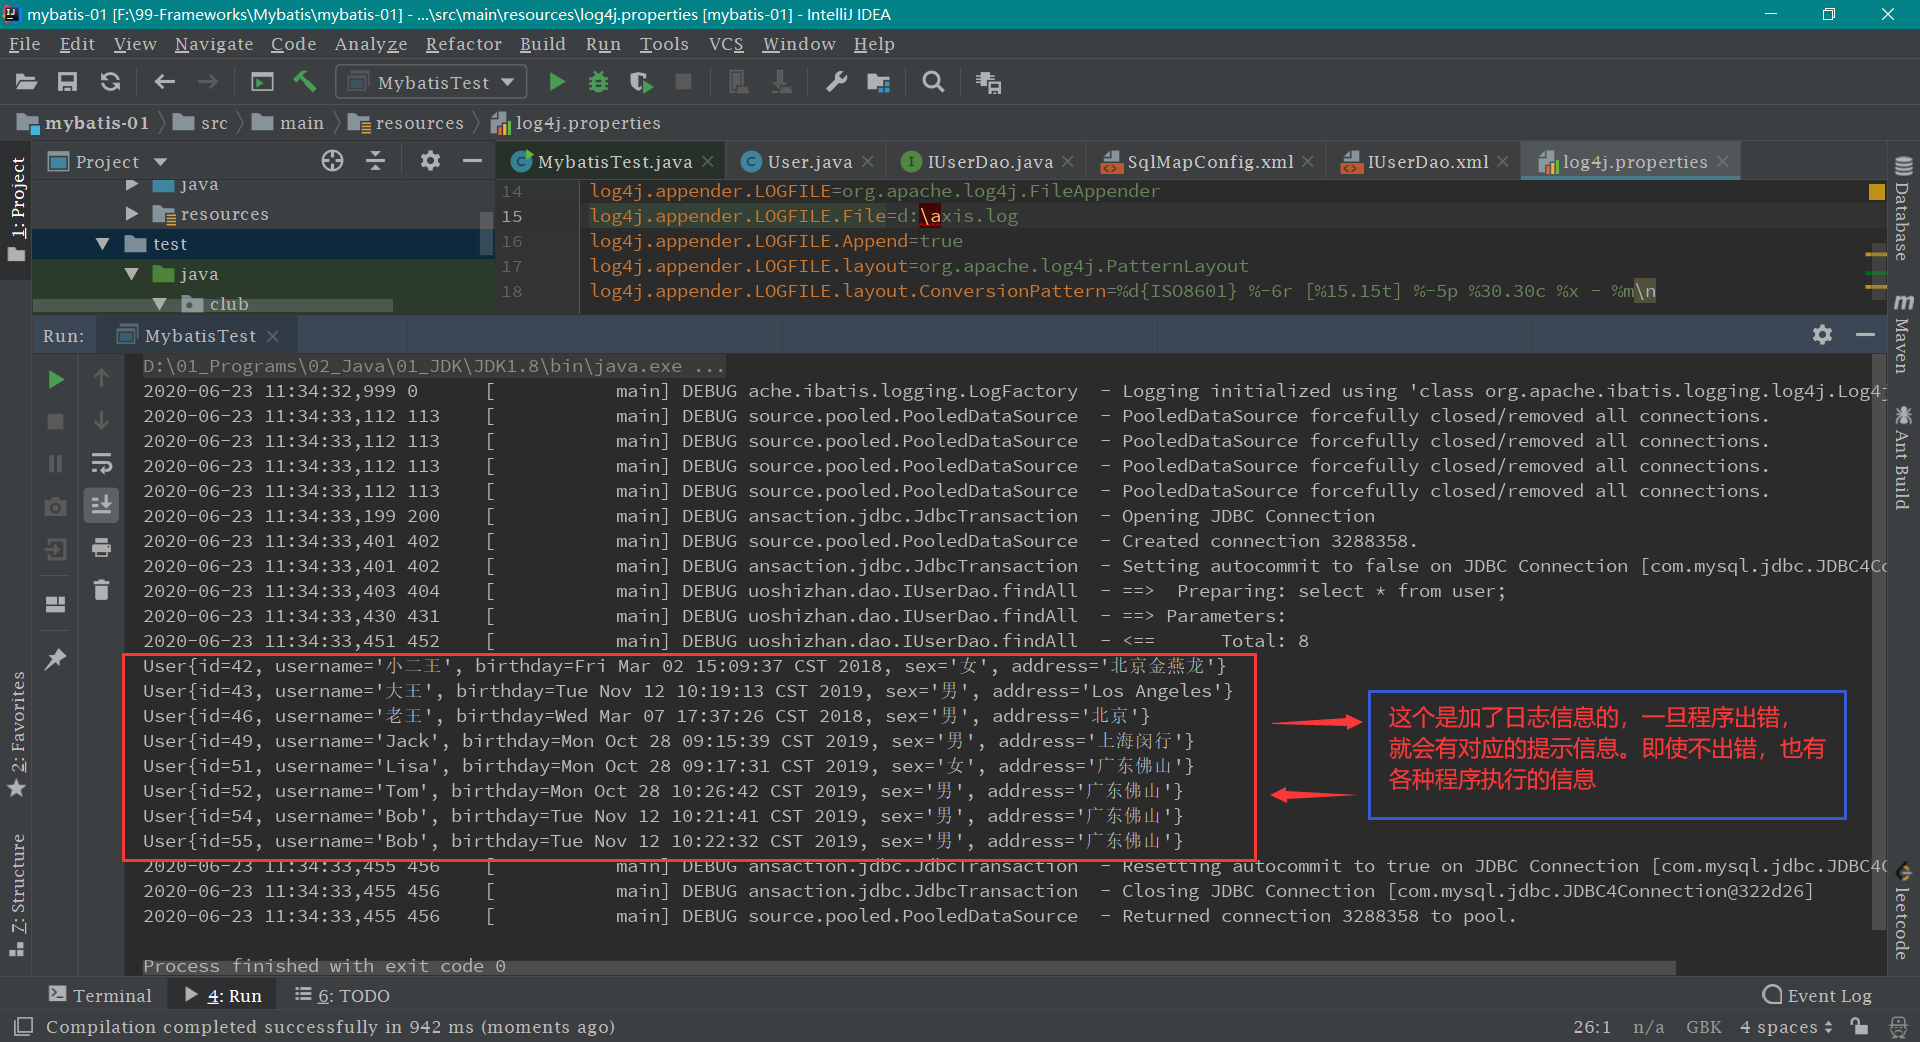Image resolution: width=1920 pixels, height=1042 pixels.
Task: Toggle scroll to end in console
Action: tap(101, 505)
